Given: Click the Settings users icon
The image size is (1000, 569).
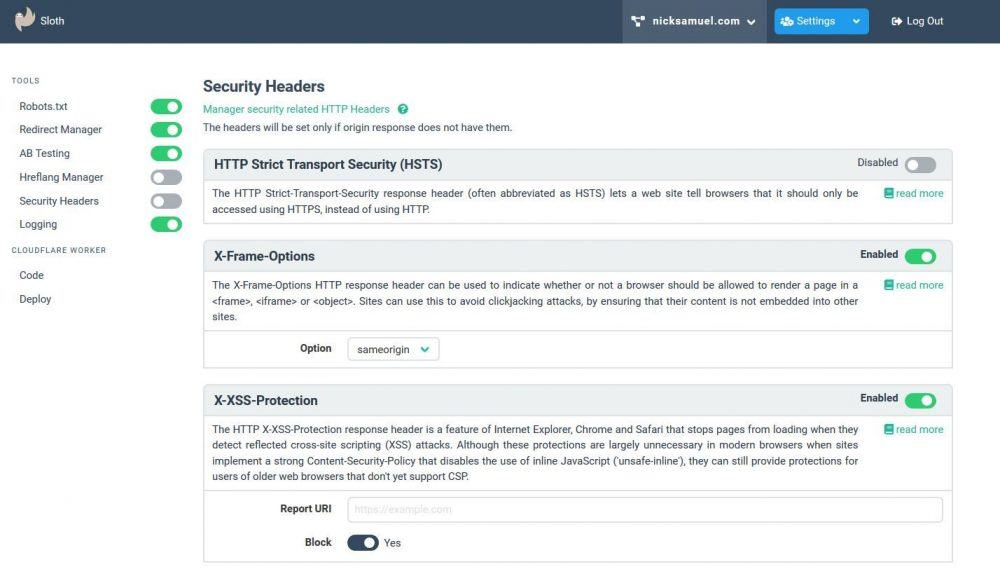Looking at the screenshot, I should (787, 21).
